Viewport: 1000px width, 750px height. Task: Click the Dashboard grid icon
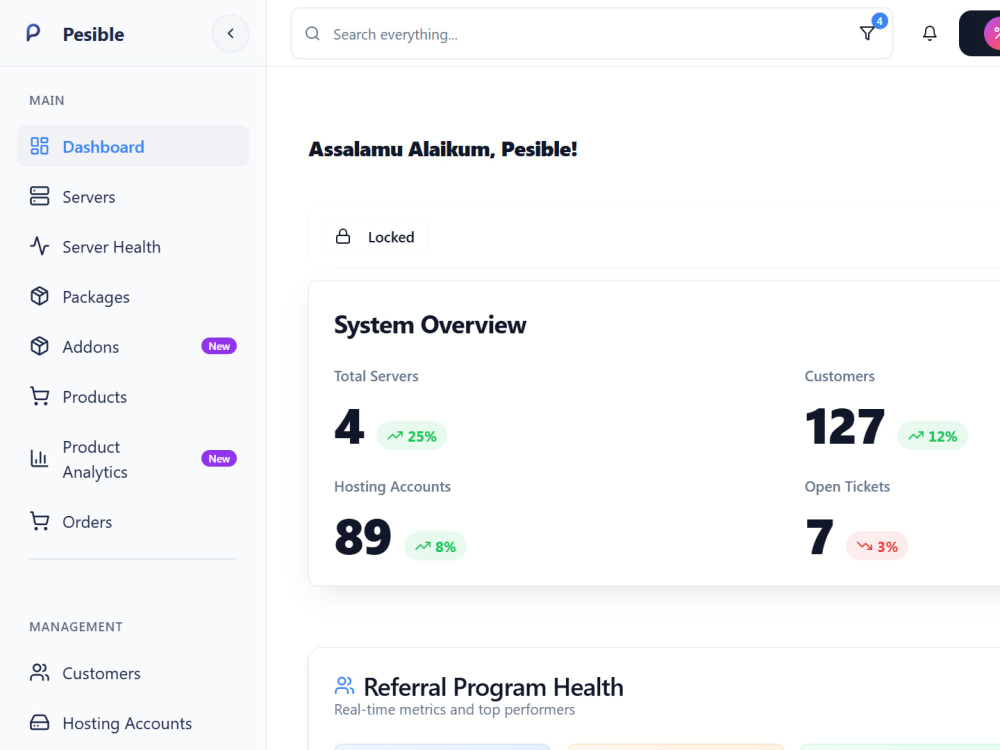pyautogui.click(x=40, y=146)
